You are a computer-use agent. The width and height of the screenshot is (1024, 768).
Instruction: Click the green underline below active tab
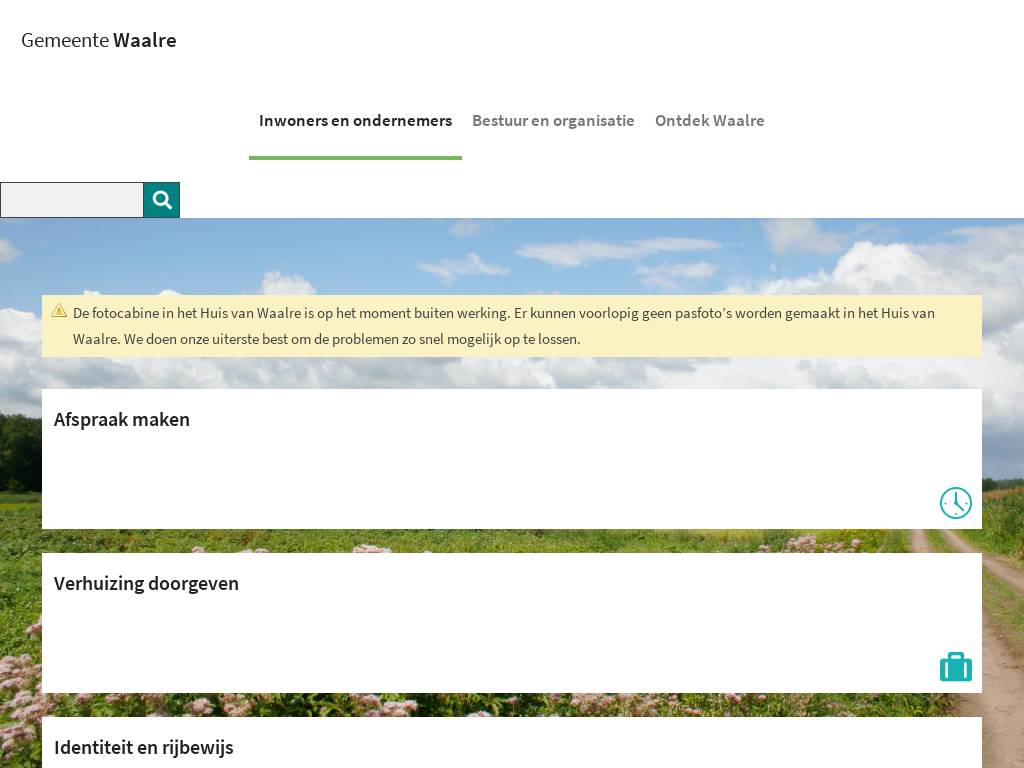pyautogui.click(x=355, y=158)
